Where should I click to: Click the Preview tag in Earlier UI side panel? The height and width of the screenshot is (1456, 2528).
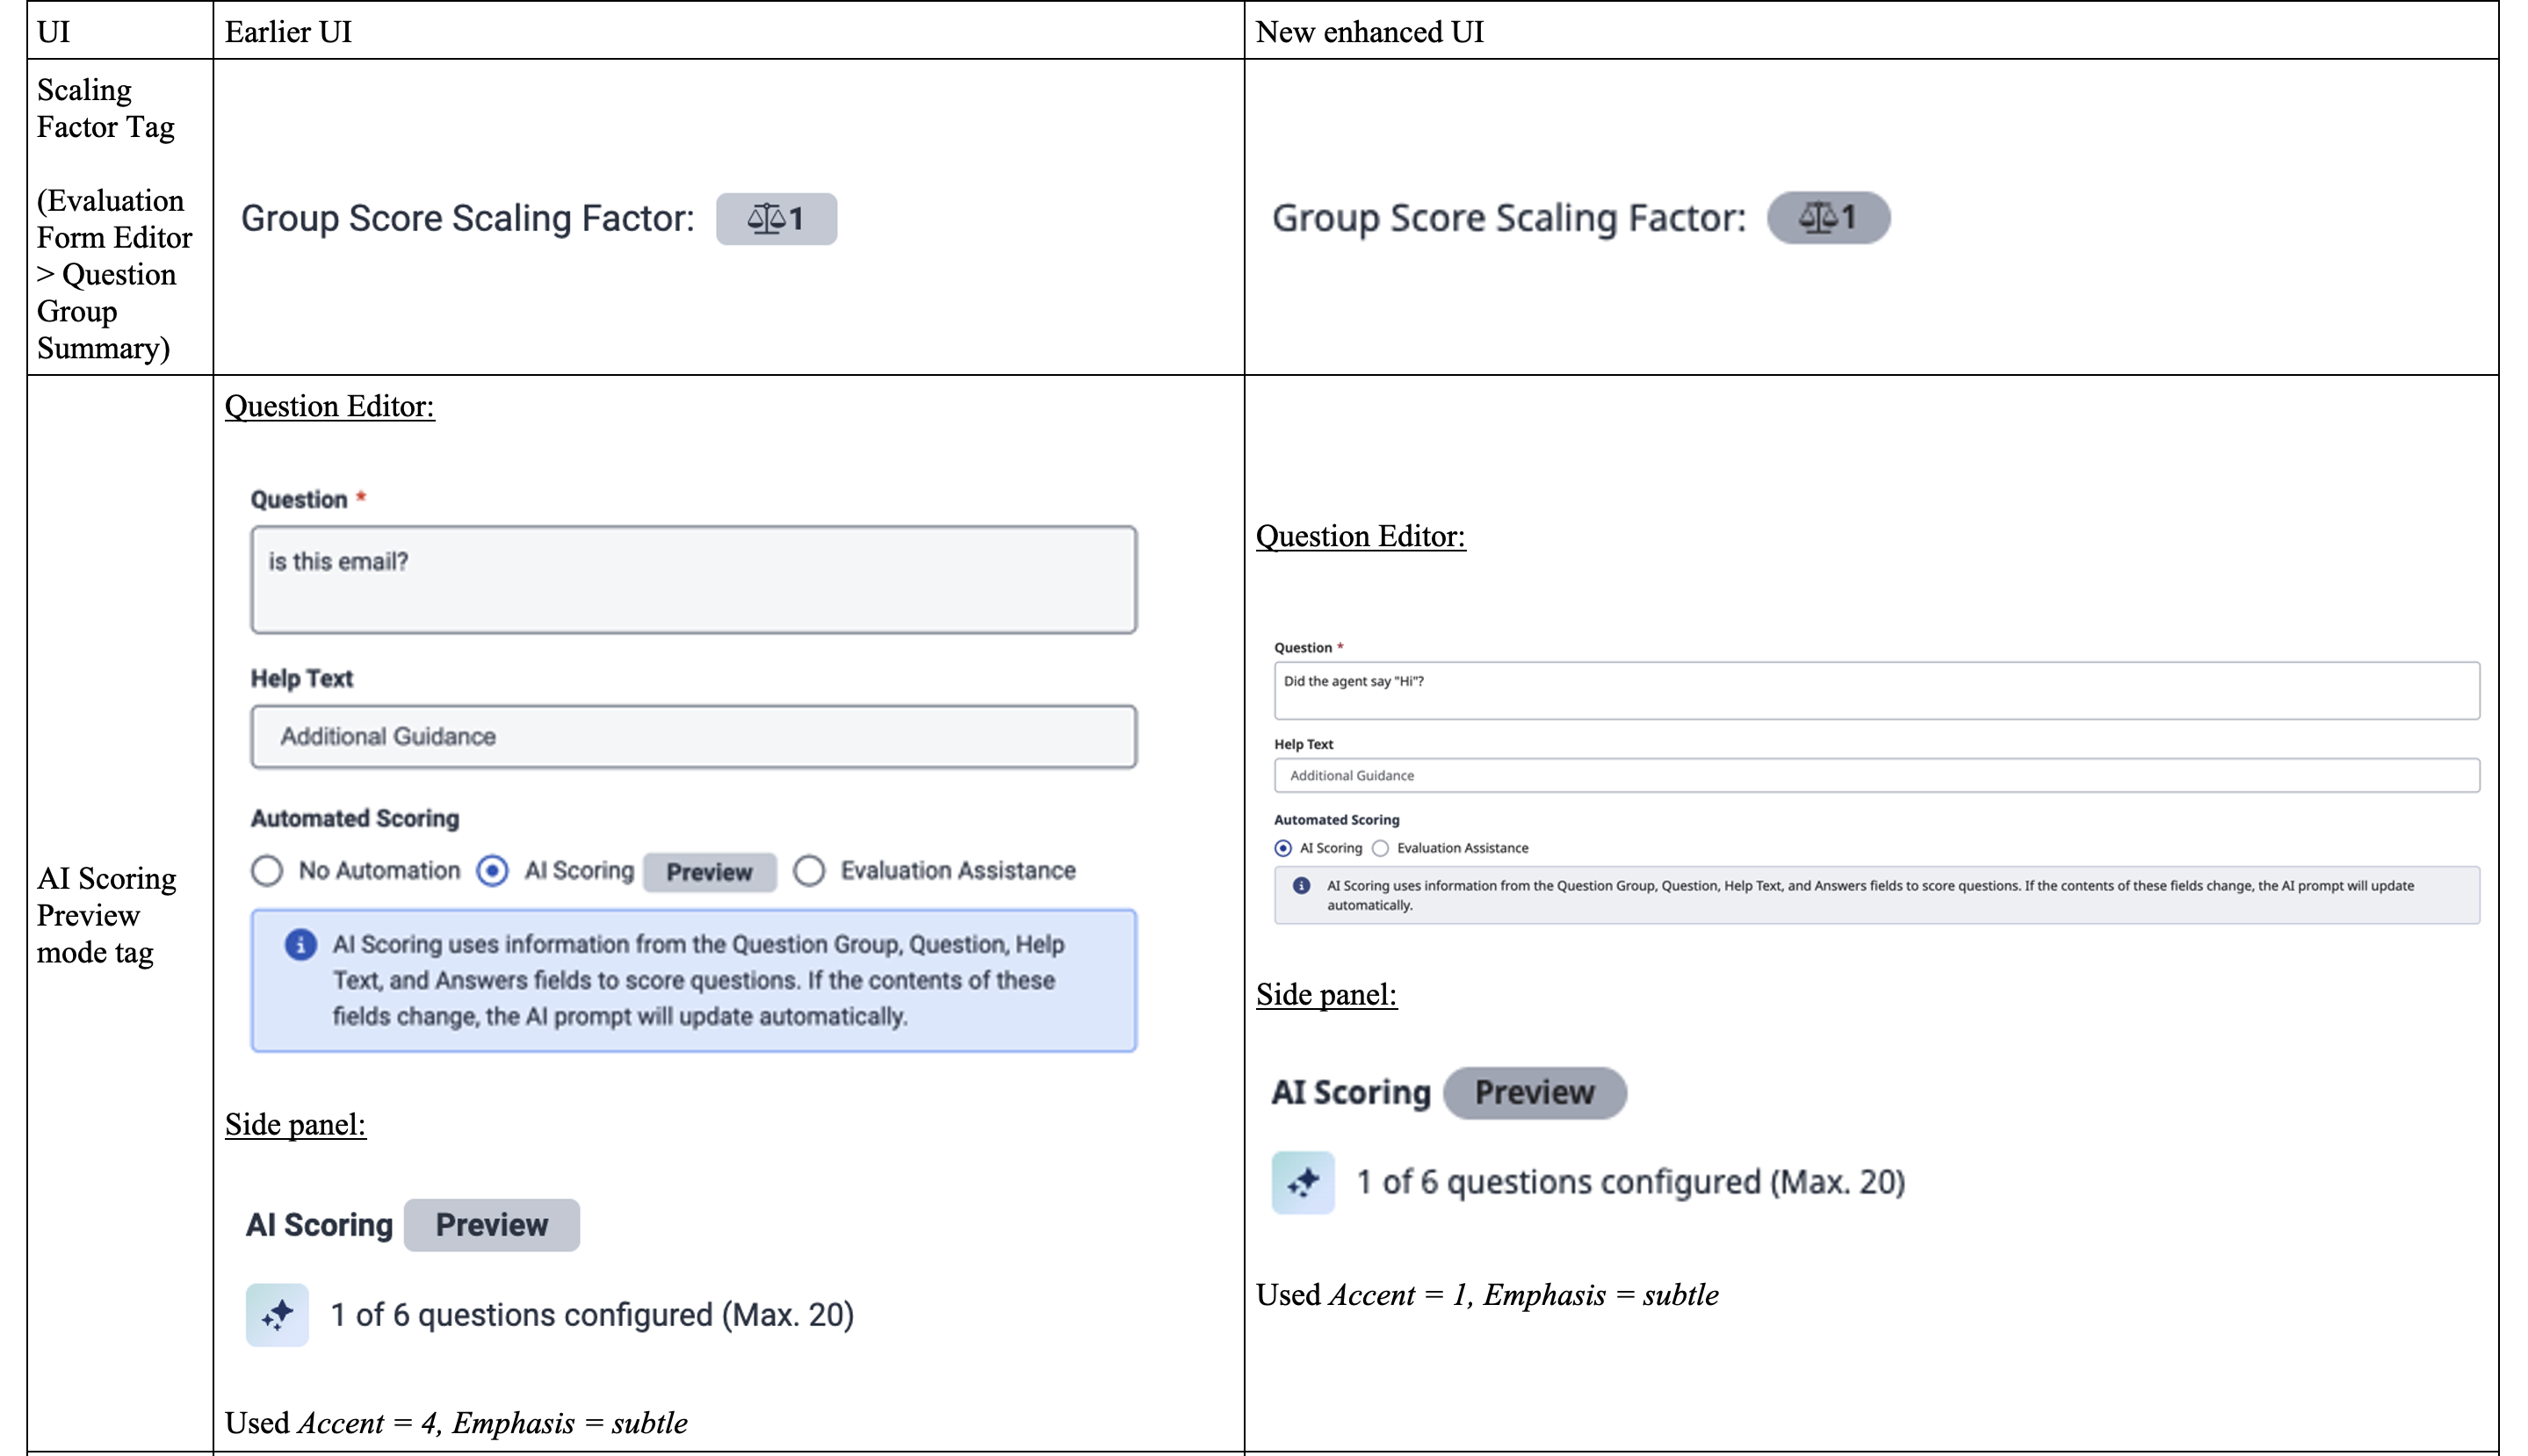click(x=491, y=1225)
